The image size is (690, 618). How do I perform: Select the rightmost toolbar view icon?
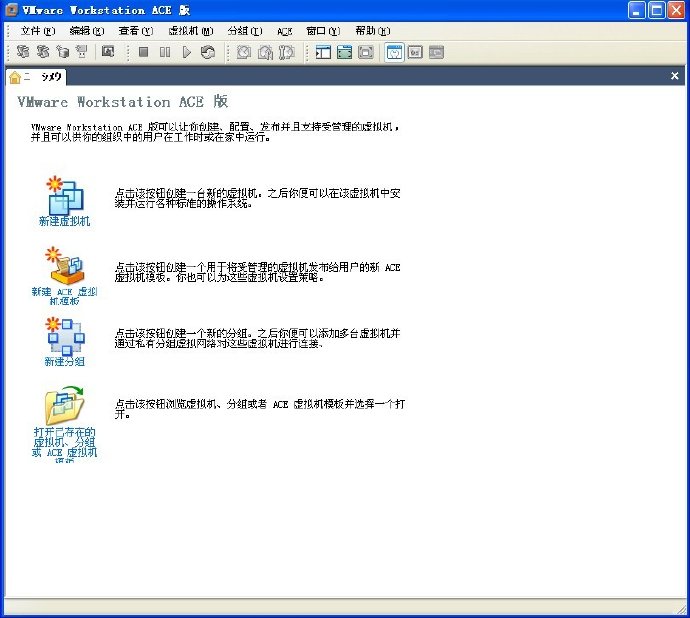[436, 52]
